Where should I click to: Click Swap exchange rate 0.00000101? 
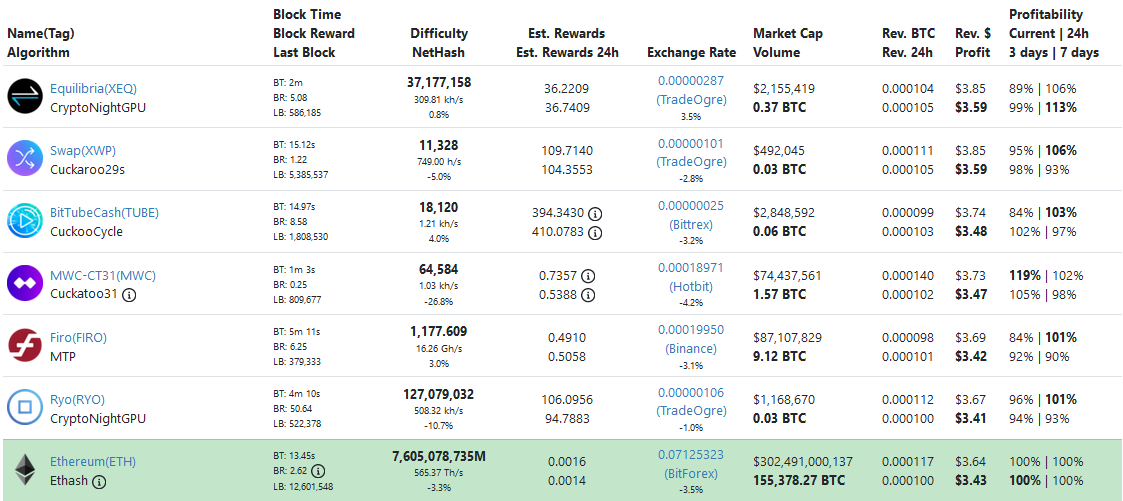click(x=691, y=143)
